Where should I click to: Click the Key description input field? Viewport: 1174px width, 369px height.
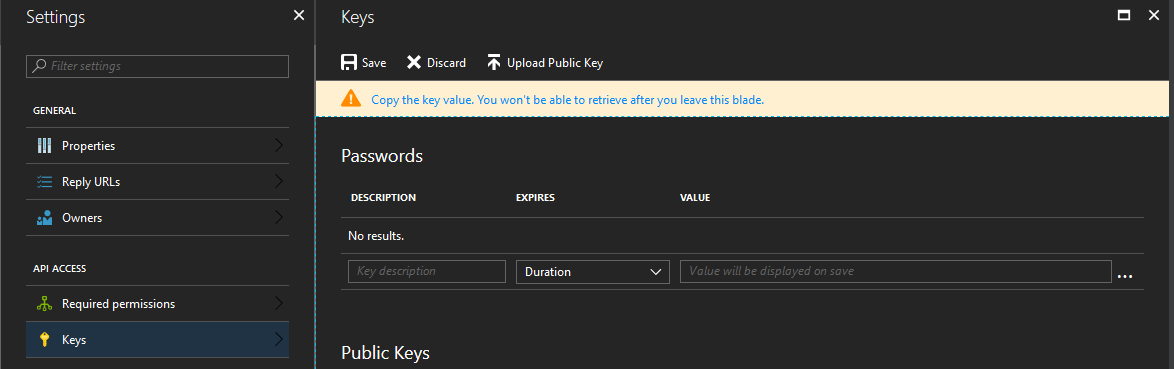[427, 272]
